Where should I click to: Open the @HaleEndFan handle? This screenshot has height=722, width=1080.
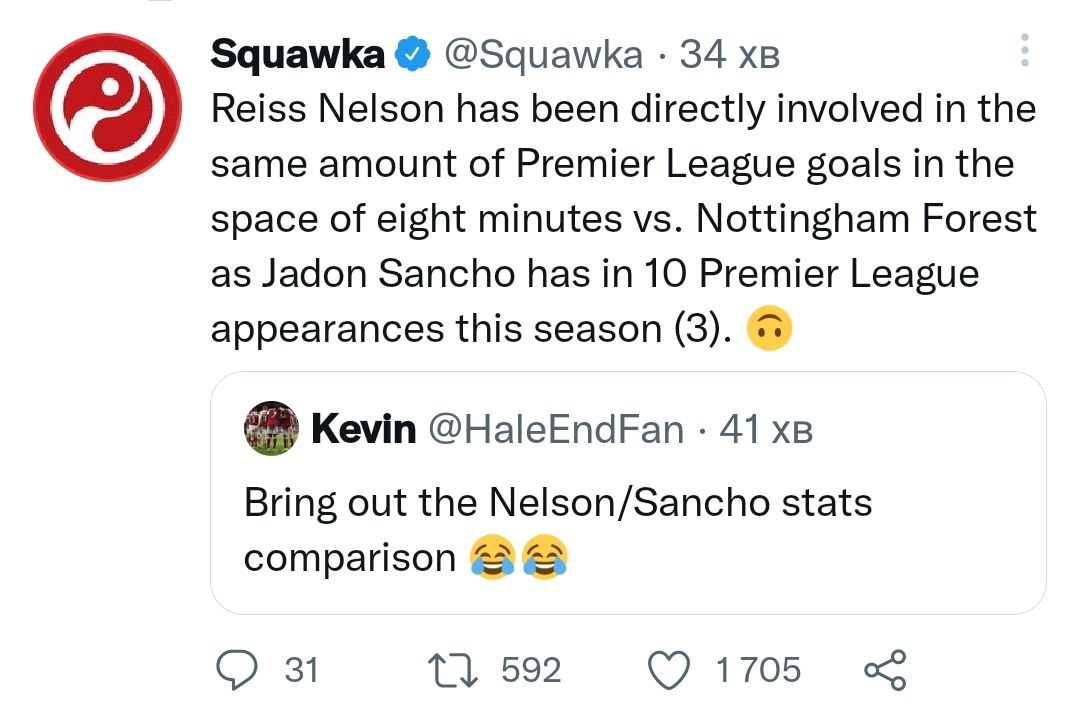556,429
